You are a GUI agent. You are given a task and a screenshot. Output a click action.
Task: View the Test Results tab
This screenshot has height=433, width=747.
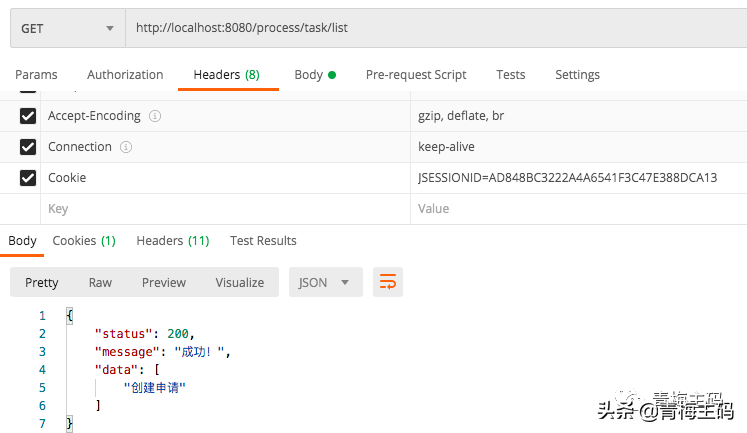pos(263,240)
